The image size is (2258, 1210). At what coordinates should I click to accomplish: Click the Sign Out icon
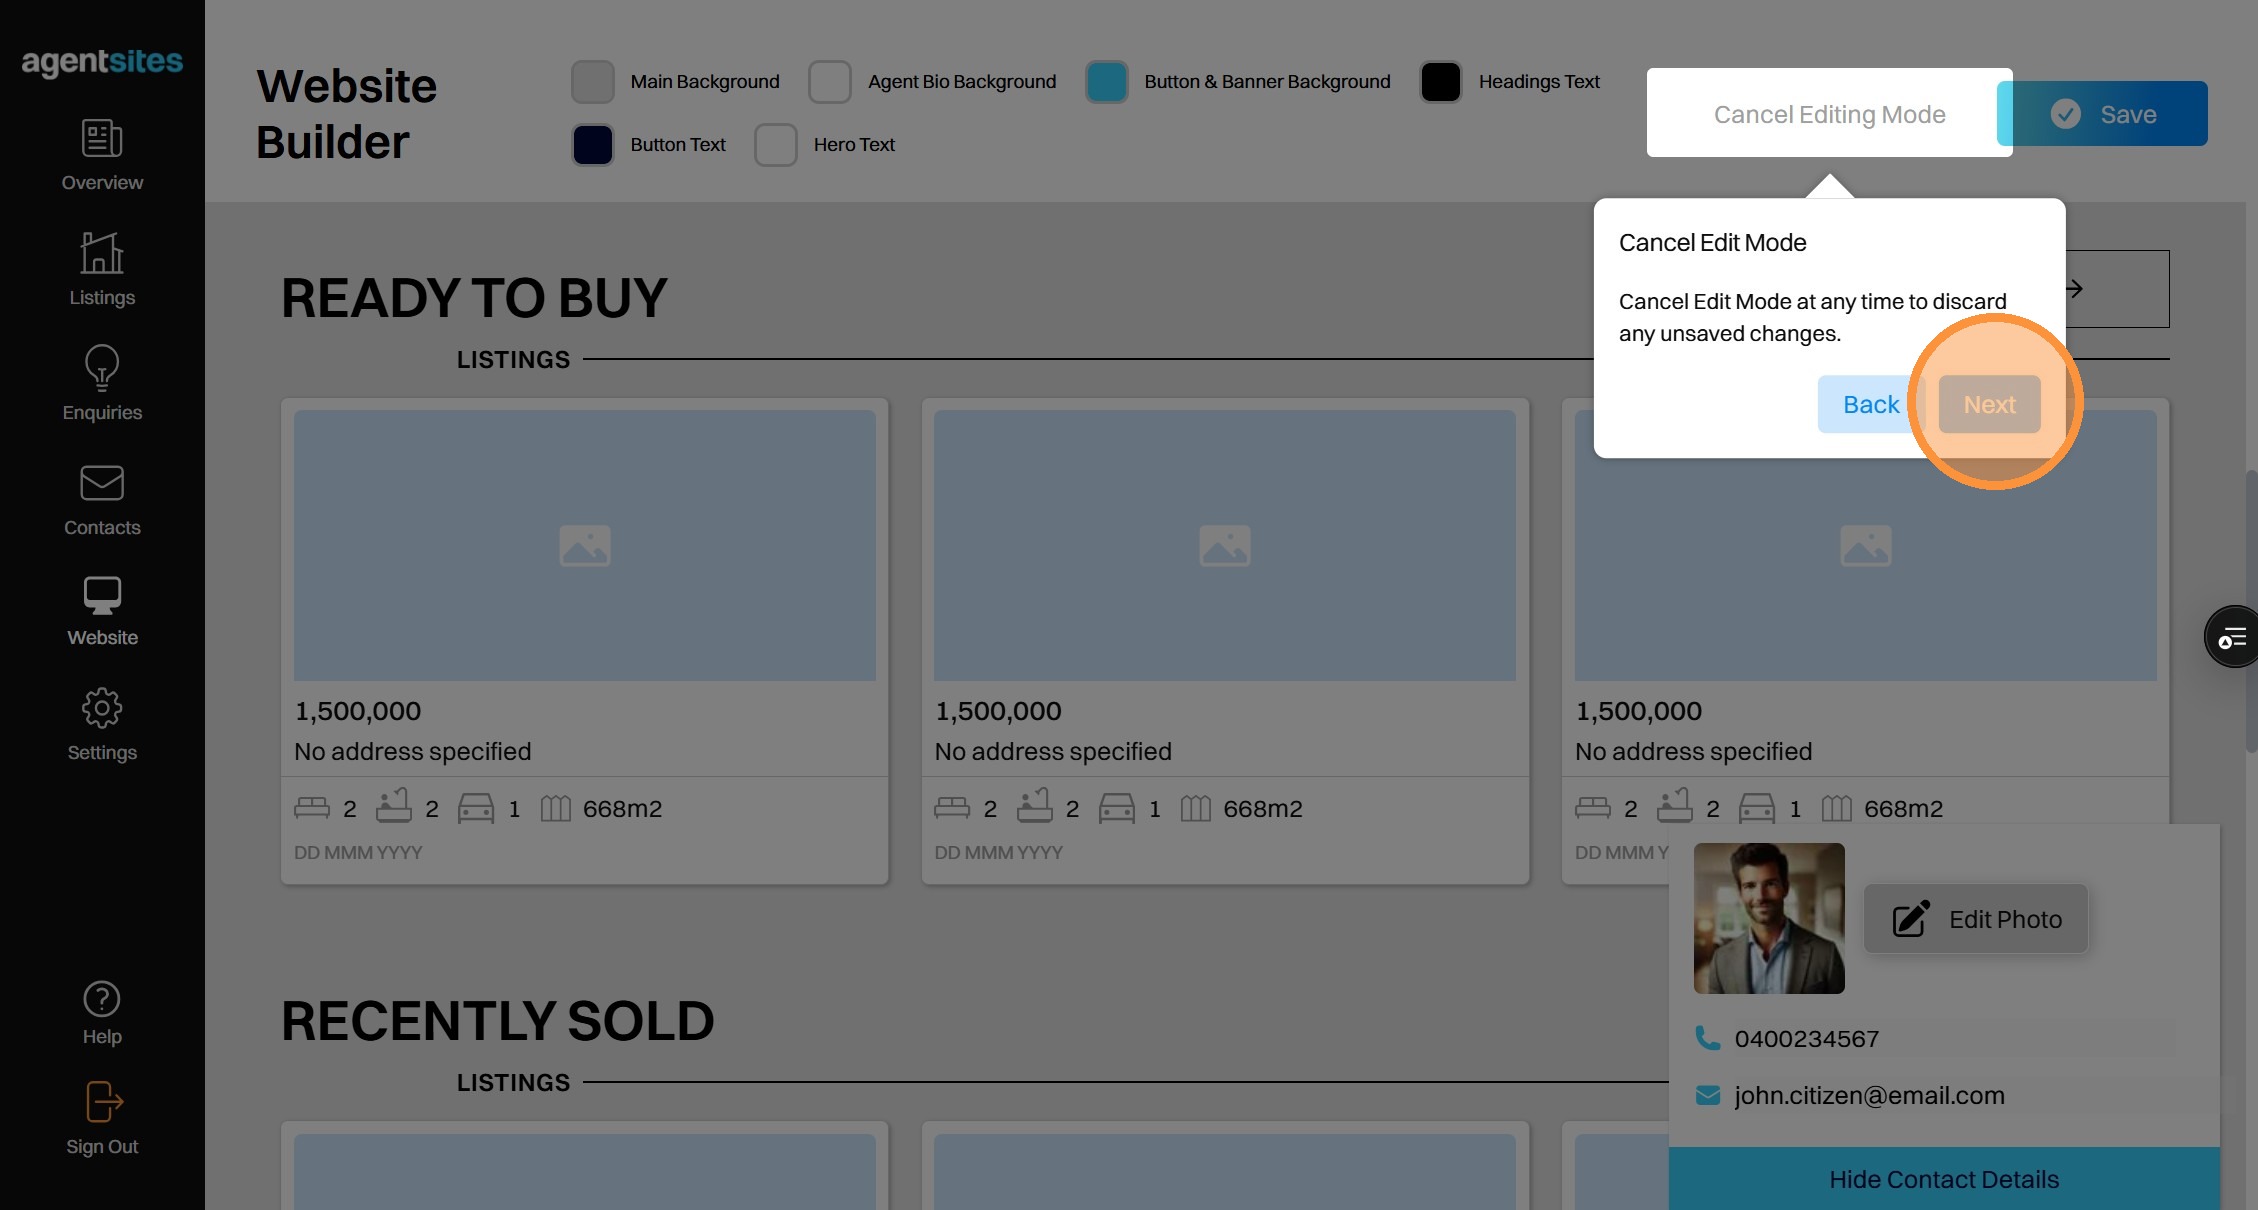pyautogui.click(x=102, y=1103)
